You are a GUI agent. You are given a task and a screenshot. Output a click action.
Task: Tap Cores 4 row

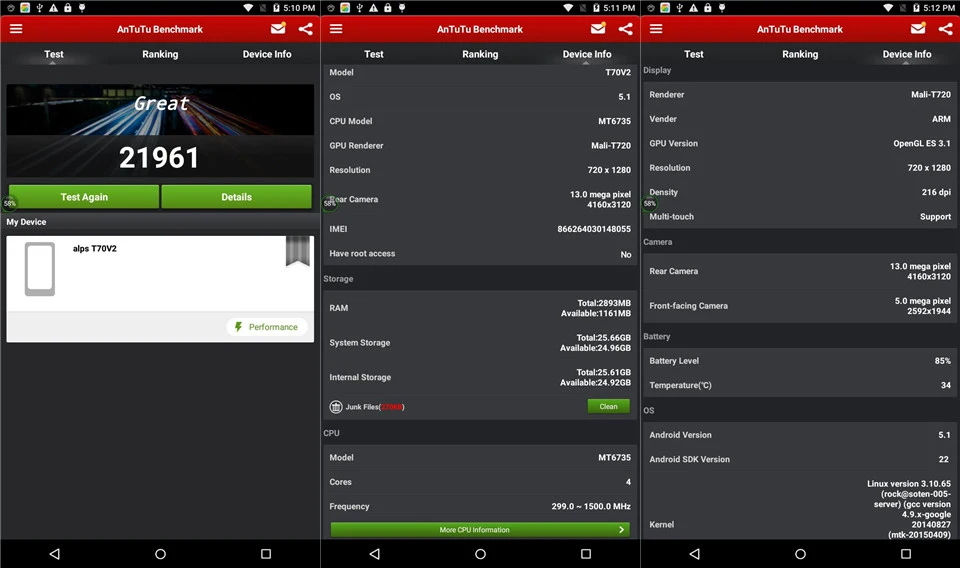(480, 482)
